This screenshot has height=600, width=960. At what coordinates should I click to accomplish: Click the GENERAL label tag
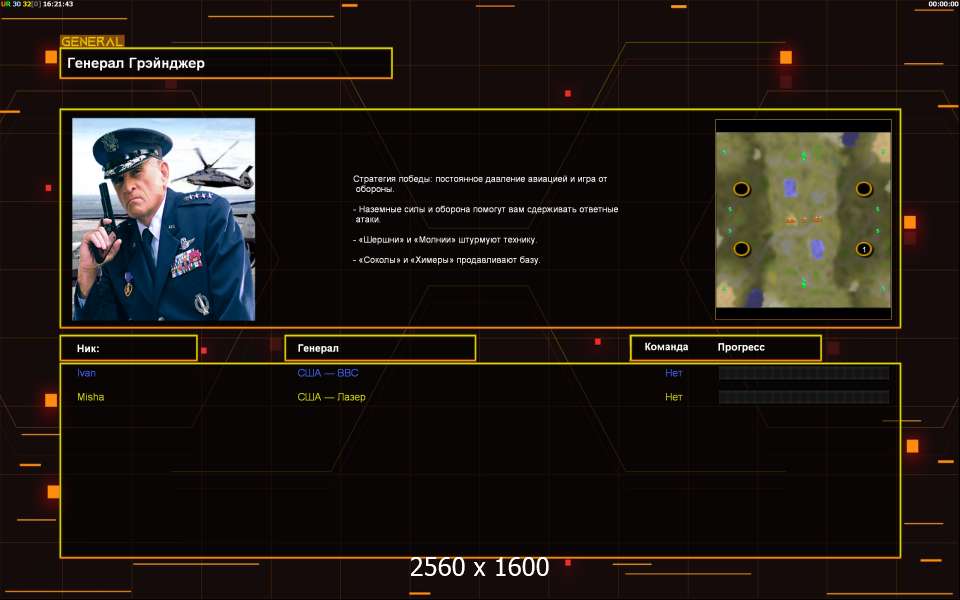click(x=92, y=42)
